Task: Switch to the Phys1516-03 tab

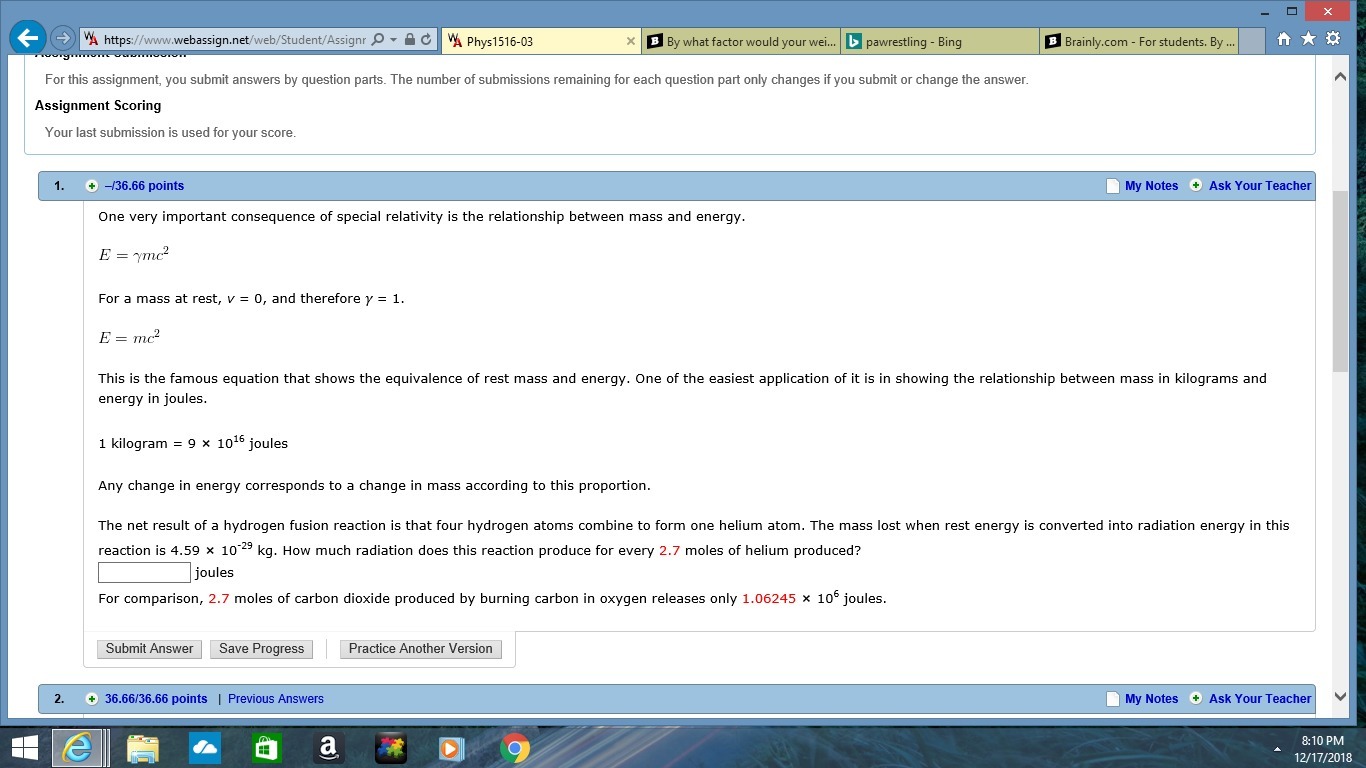Action: pos(540,41)
